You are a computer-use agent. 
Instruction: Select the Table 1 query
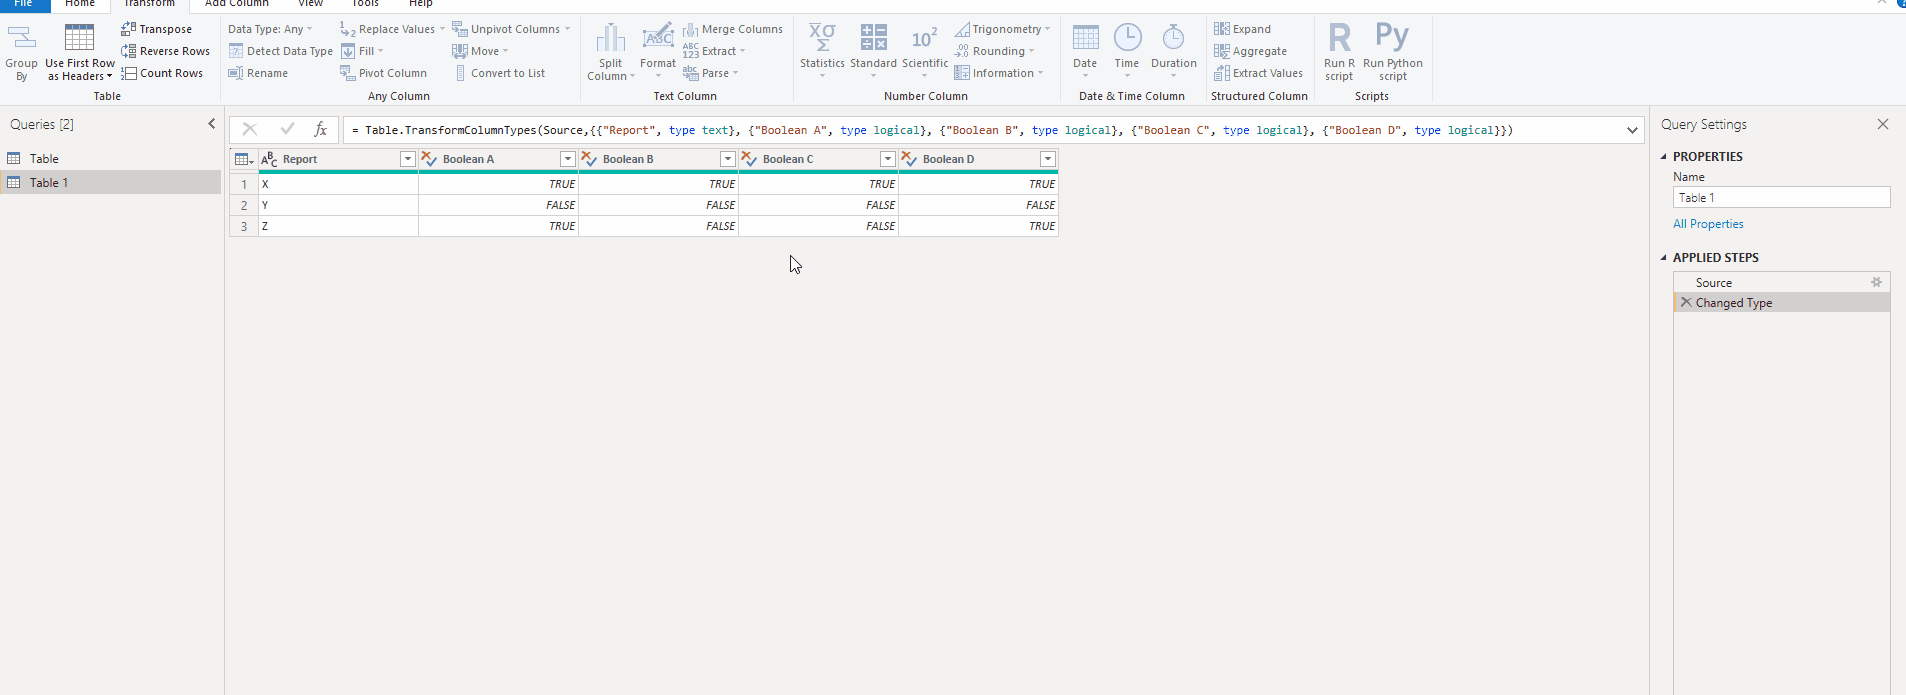coord(111,182)
